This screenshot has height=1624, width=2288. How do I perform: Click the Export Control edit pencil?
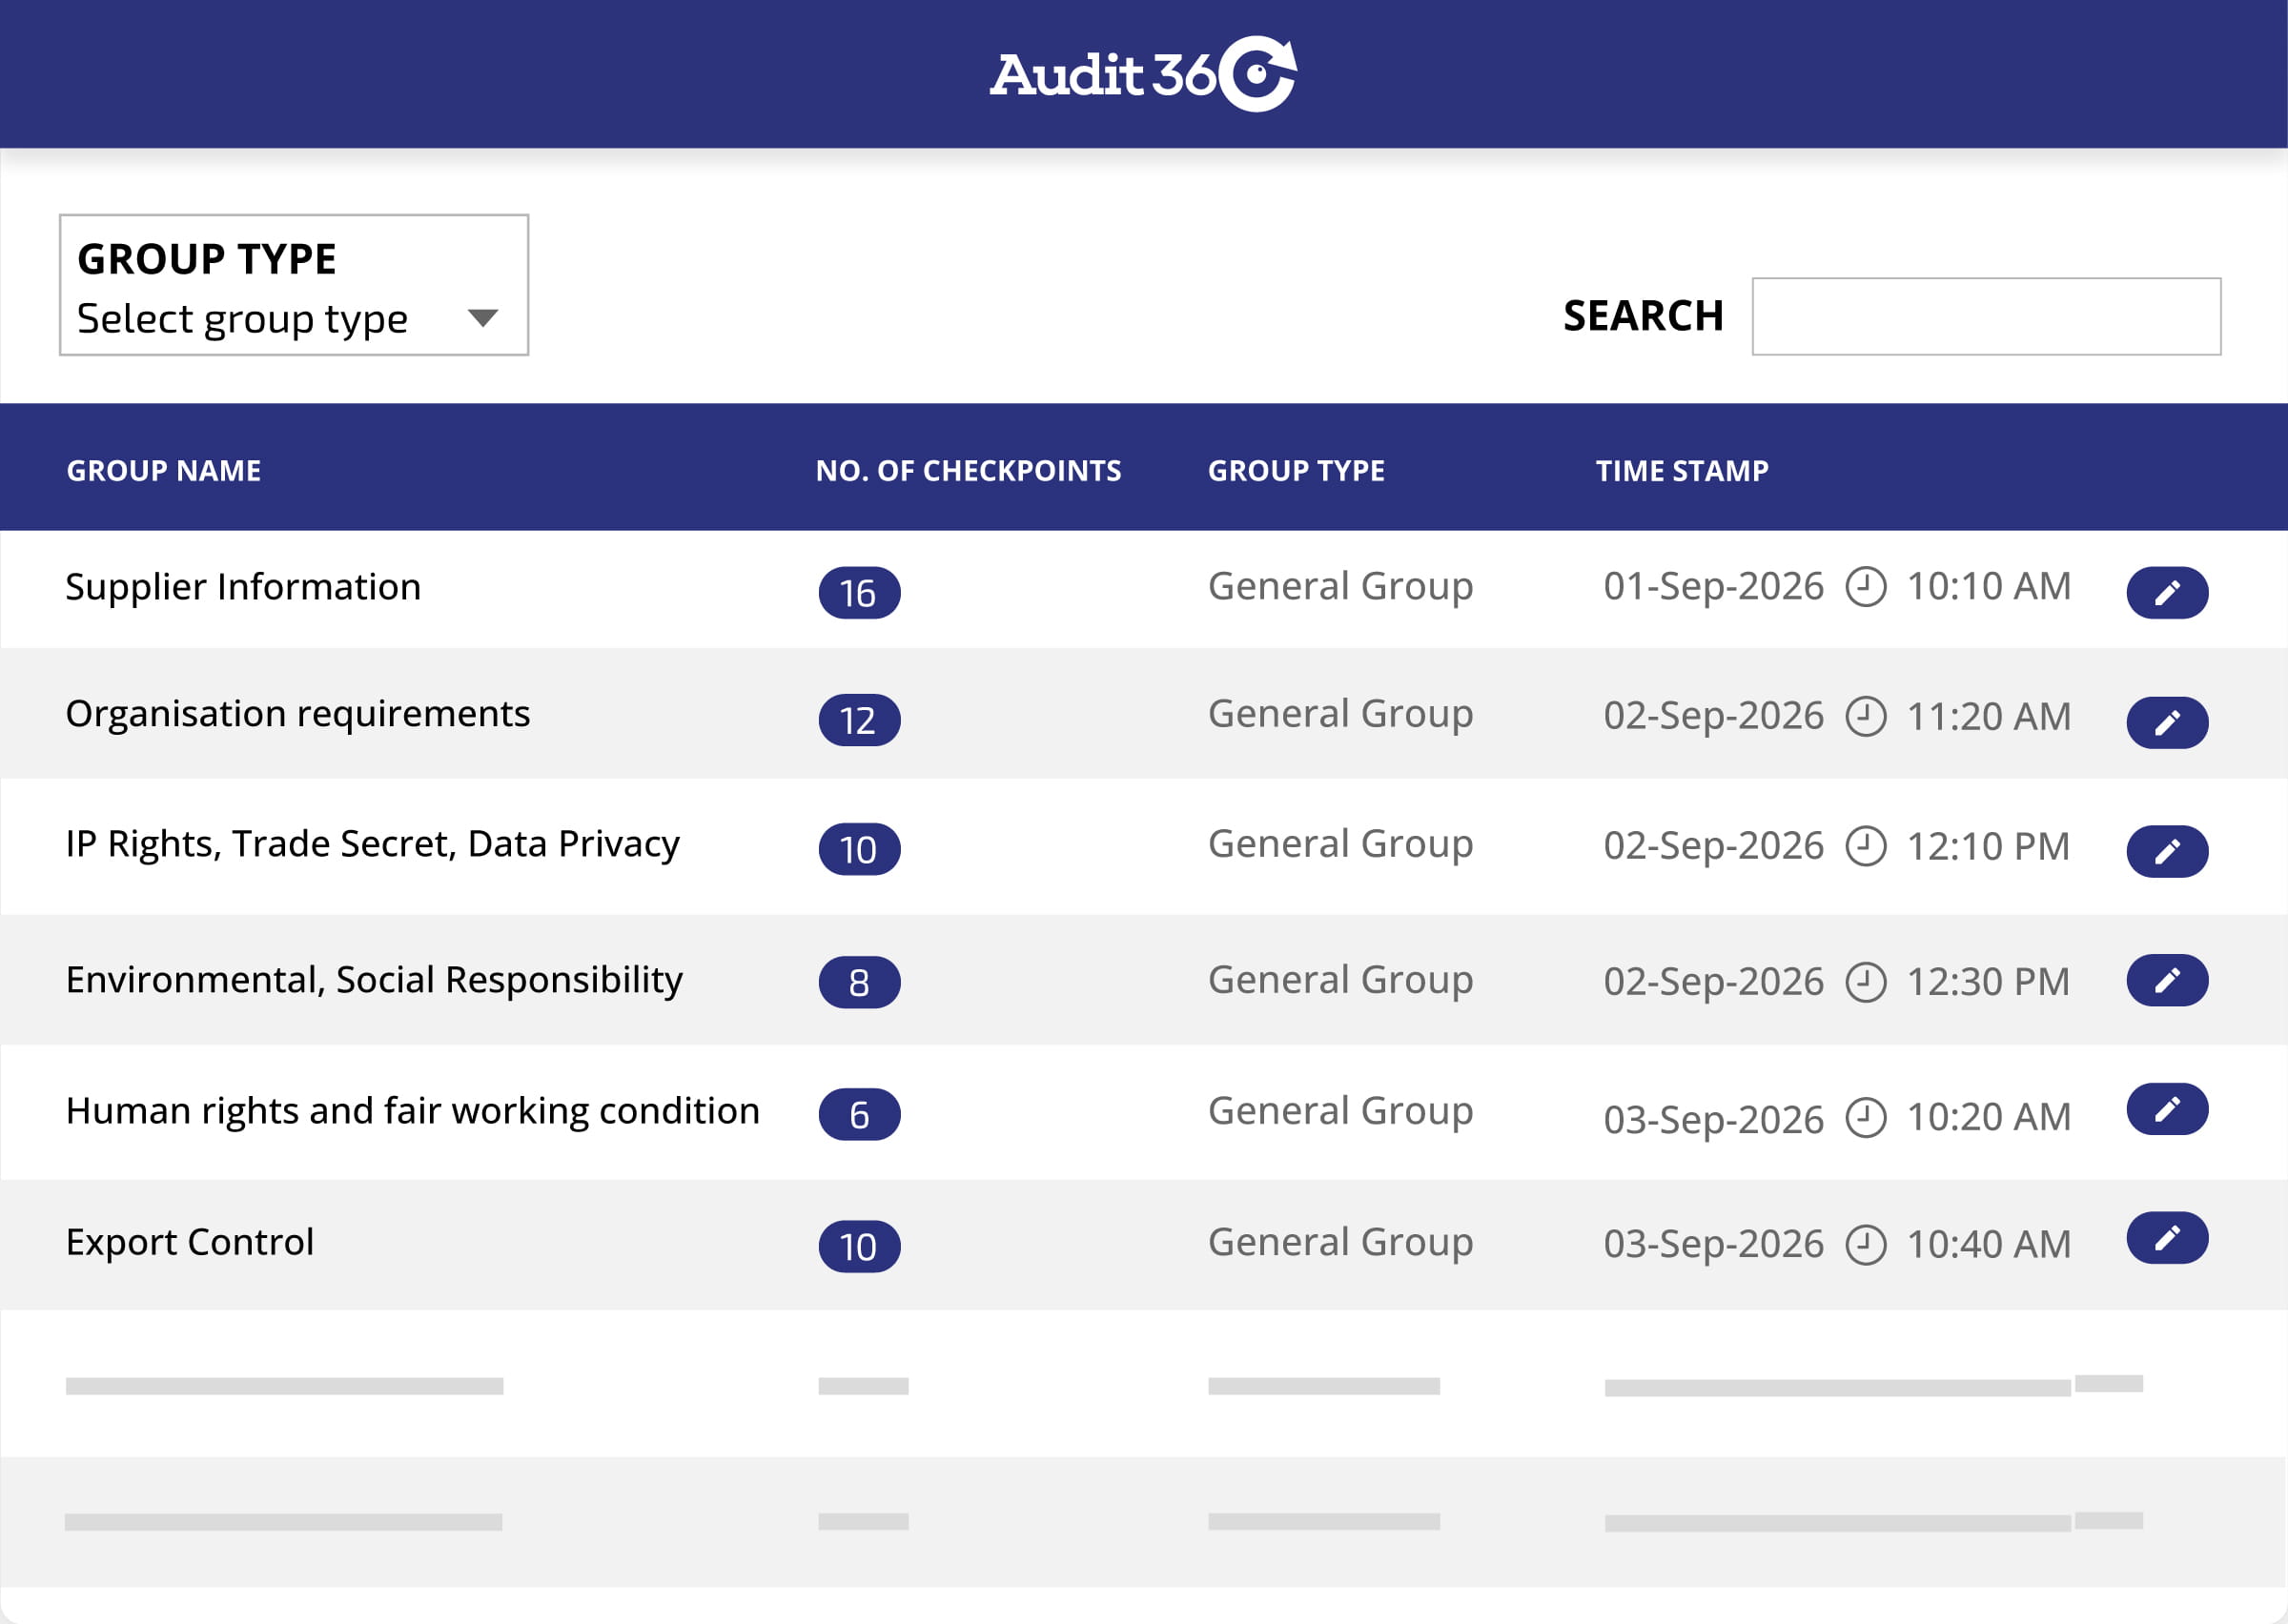[x=2167, y=1238]
